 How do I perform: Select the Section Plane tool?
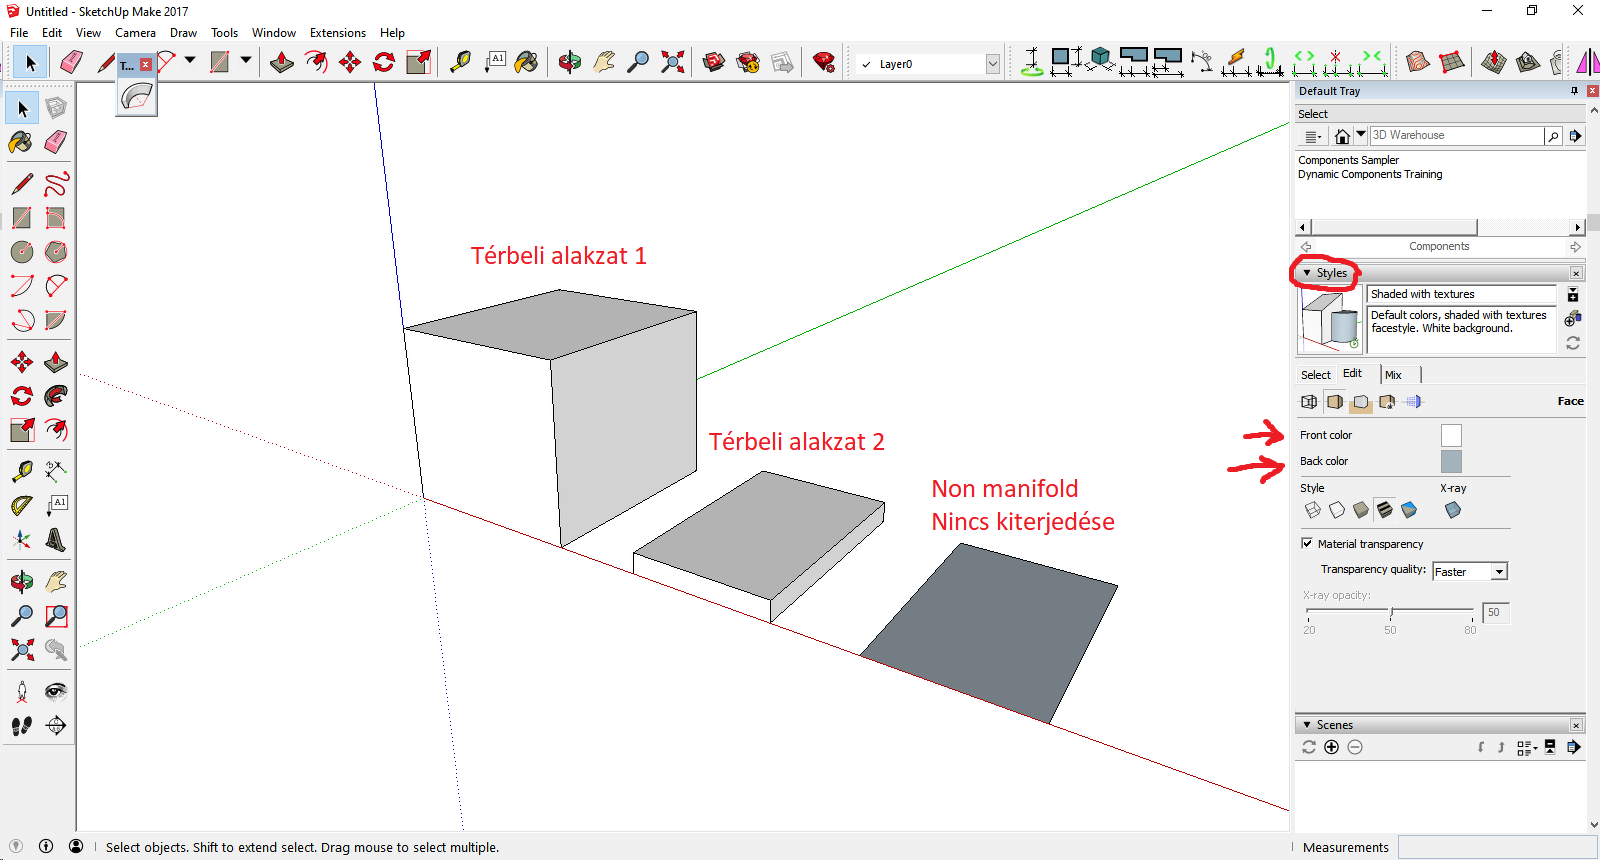pyautogui.click(x=56, y=726)
